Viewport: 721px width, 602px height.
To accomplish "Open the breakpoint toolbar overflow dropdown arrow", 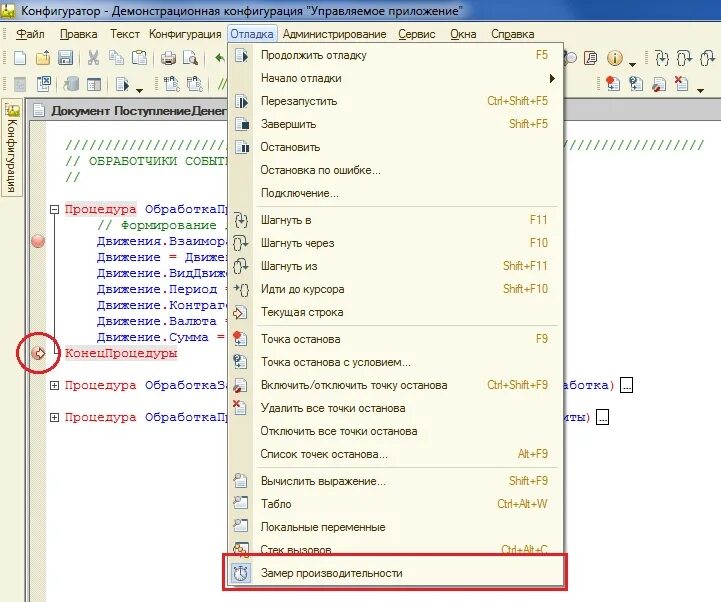I will (x=700, y=90).
